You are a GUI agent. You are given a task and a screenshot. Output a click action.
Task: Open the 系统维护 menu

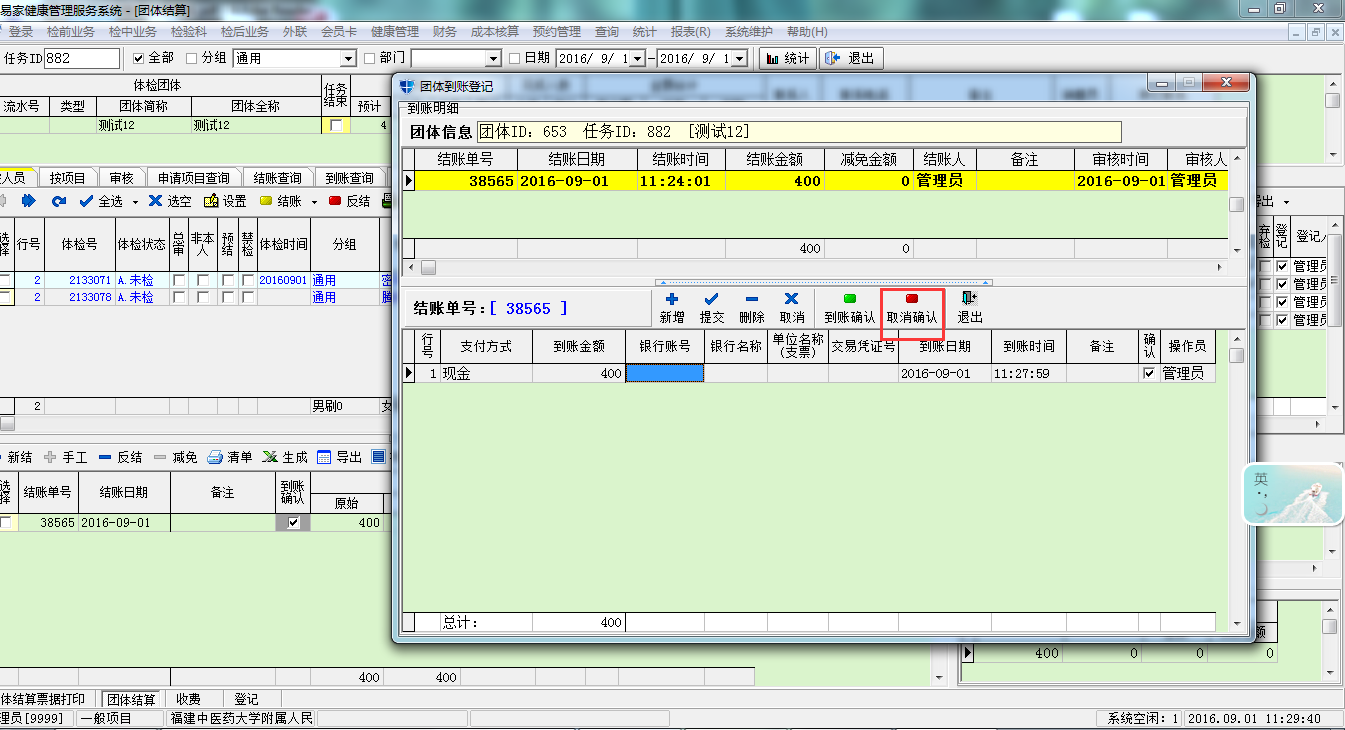[749, 32]
